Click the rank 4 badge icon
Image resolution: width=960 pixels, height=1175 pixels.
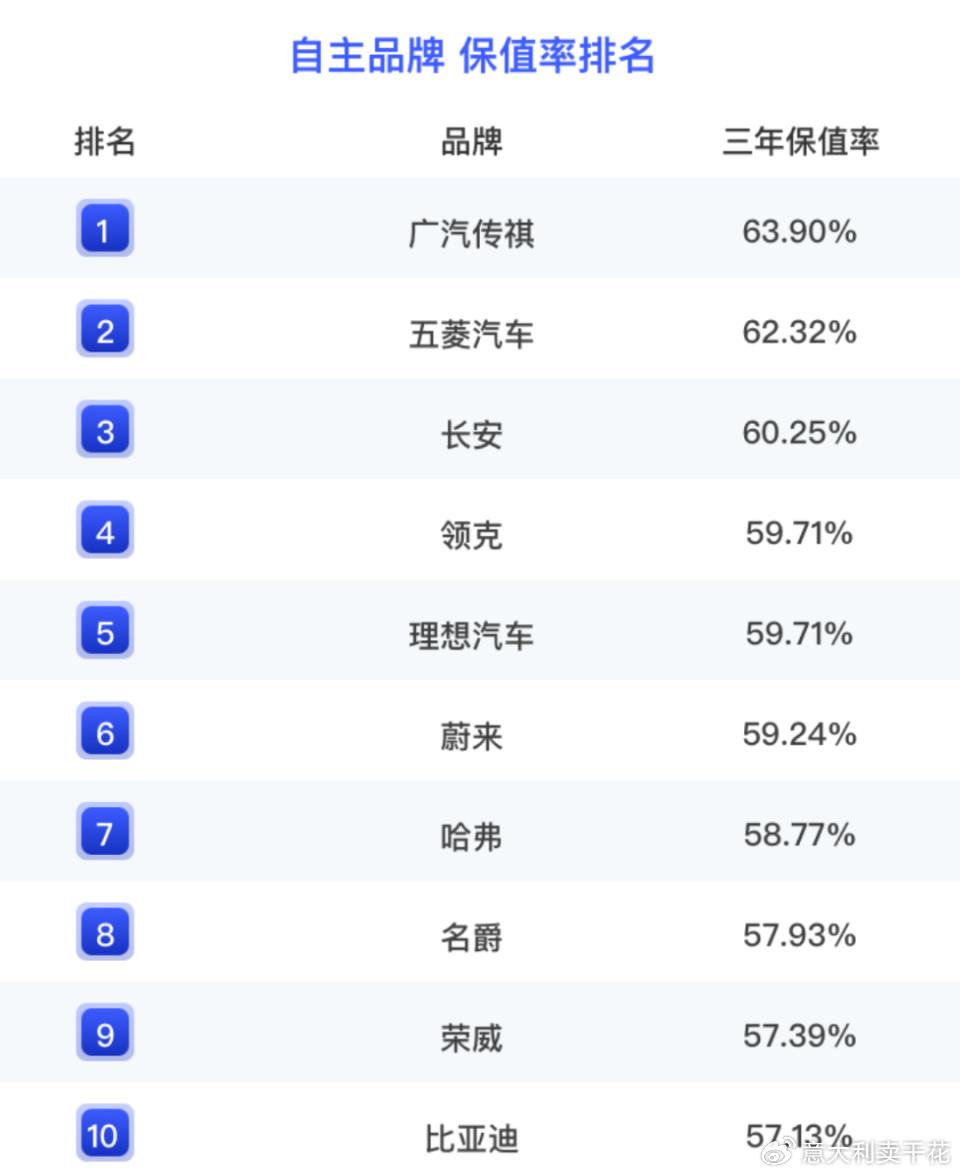pos(105,529)
